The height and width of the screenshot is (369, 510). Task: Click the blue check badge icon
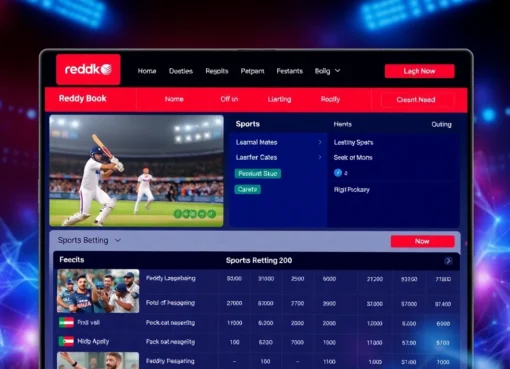click(338, 173)
